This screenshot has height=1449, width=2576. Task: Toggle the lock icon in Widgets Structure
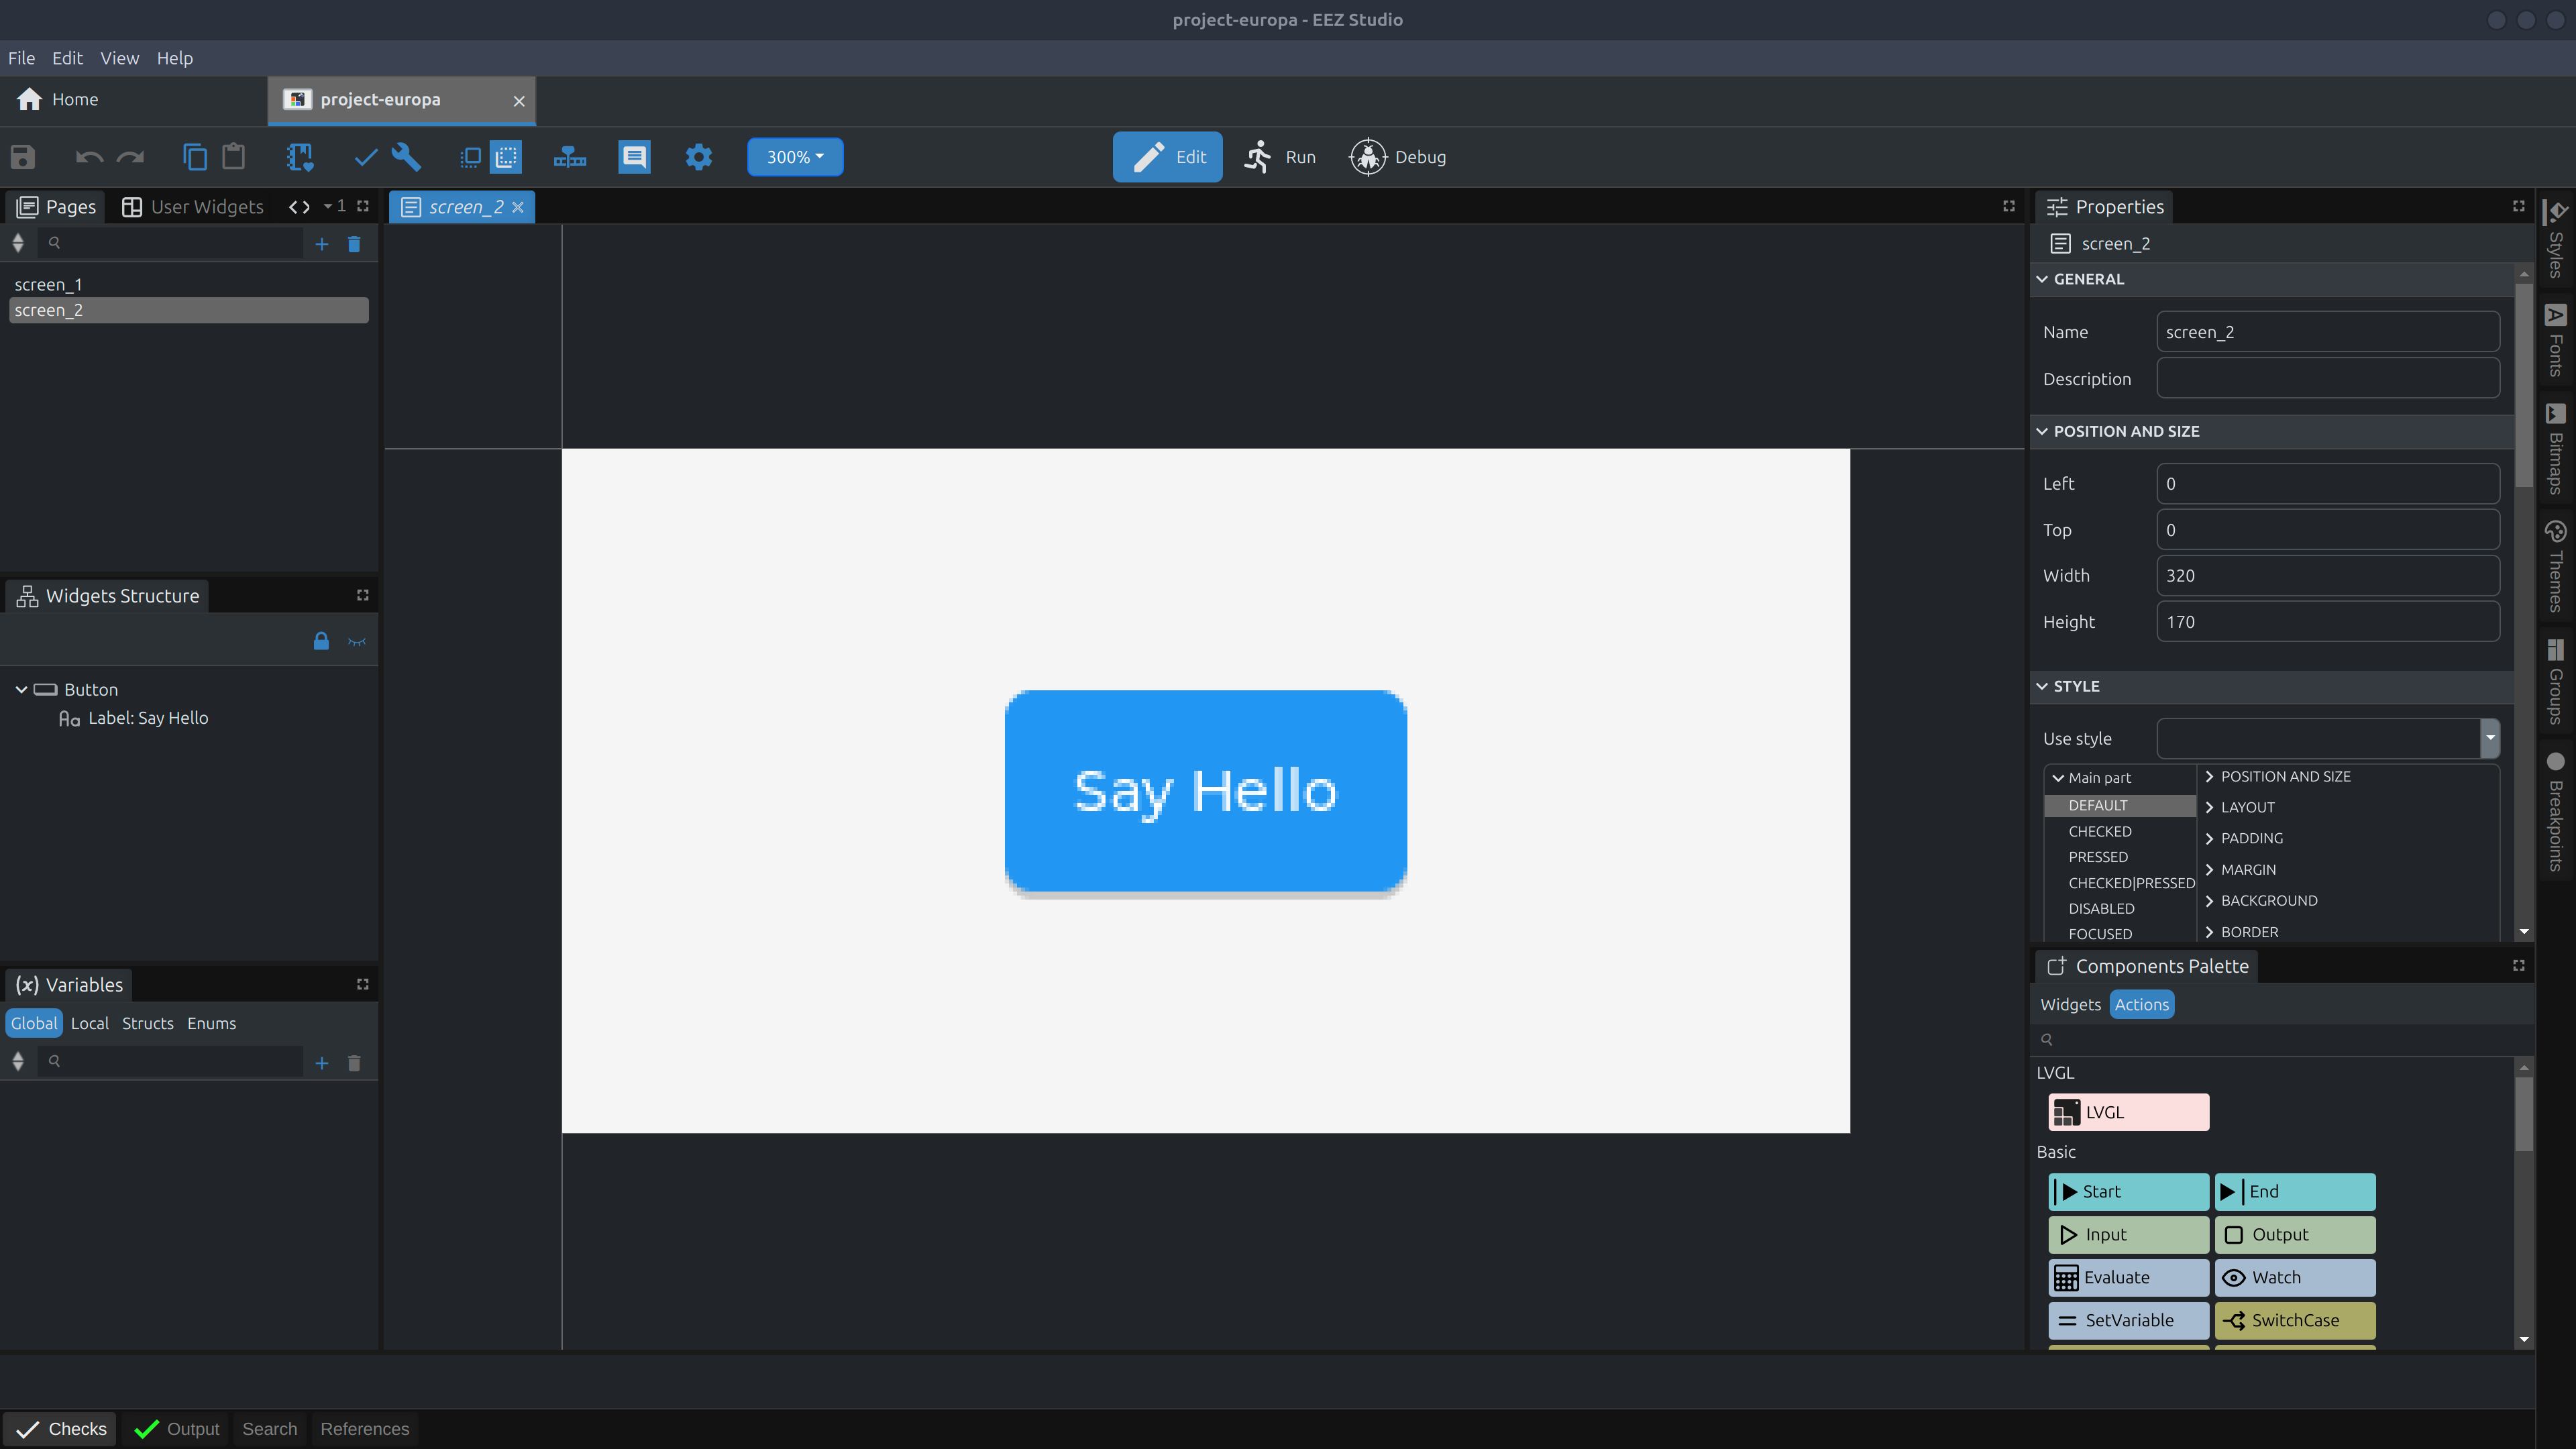(321, 641)
